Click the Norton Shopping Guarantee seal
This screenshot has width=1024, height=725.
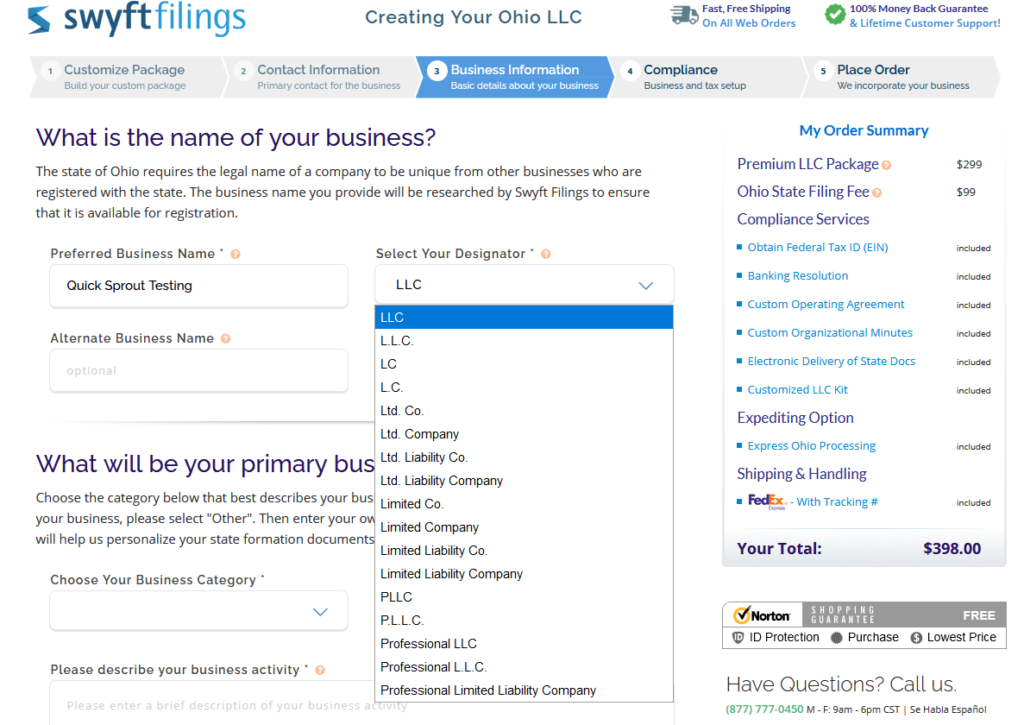pos(763,615)
